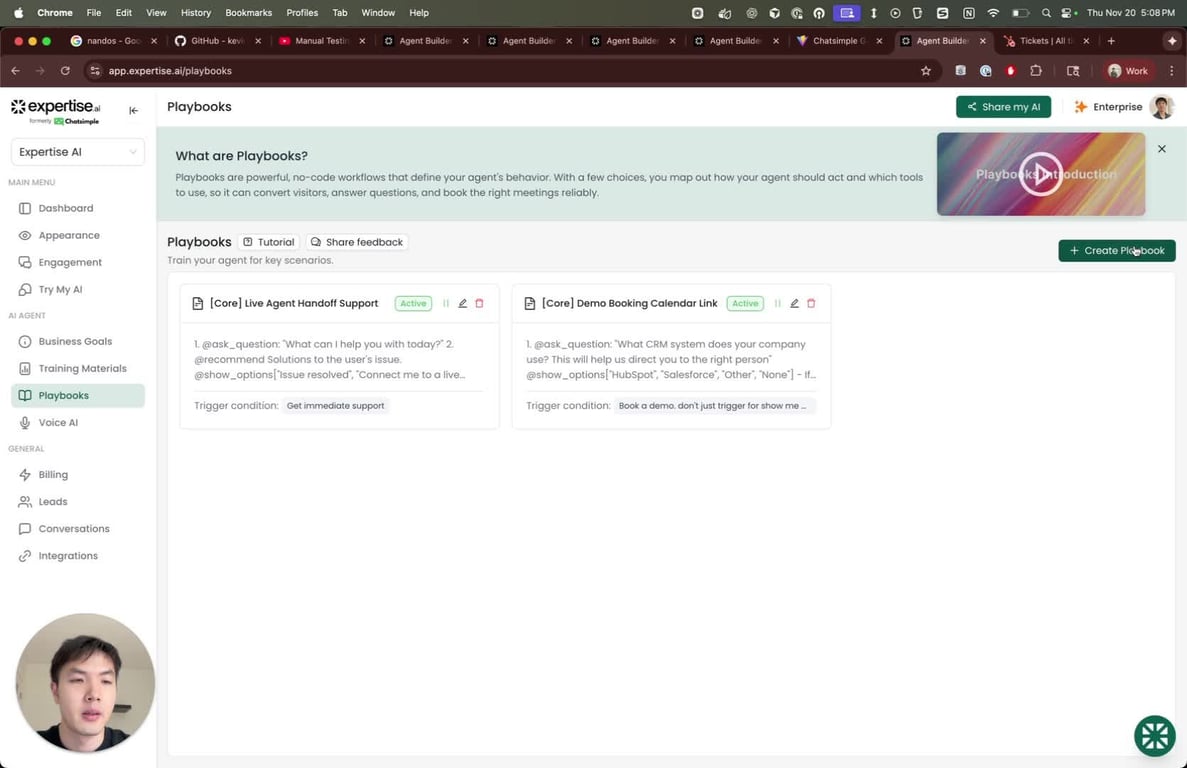Viewport: 1187px width, 768px height.
Task: Delete the Demo Booking Calendar Link playbook
Action: point(811,303)
